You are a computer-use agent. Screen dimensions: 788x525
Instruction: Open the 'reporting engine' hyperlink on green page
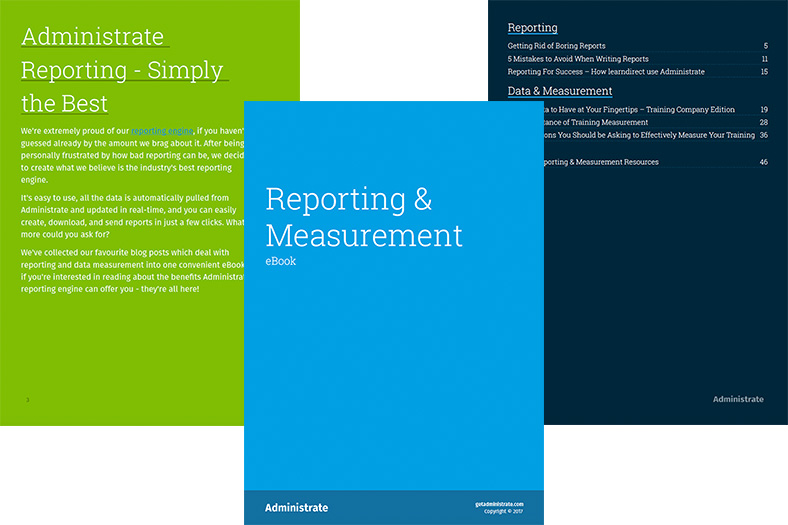162,131
